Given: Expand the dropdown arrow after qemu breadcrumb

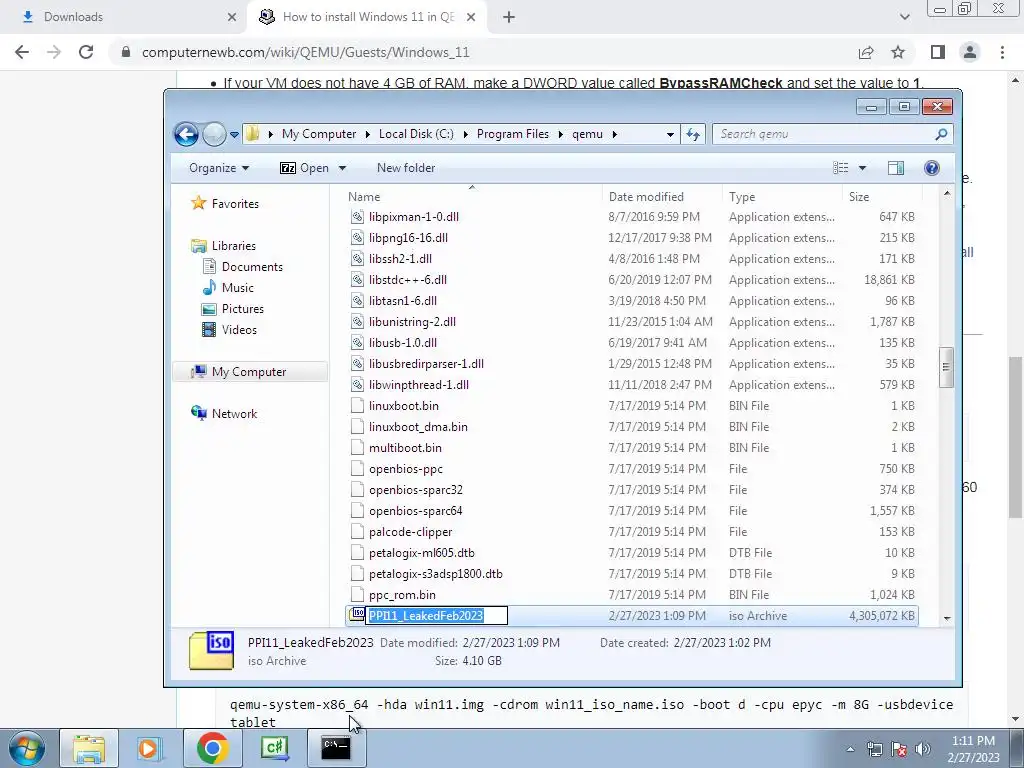Looking at the screenshot, I should [615, 134].
